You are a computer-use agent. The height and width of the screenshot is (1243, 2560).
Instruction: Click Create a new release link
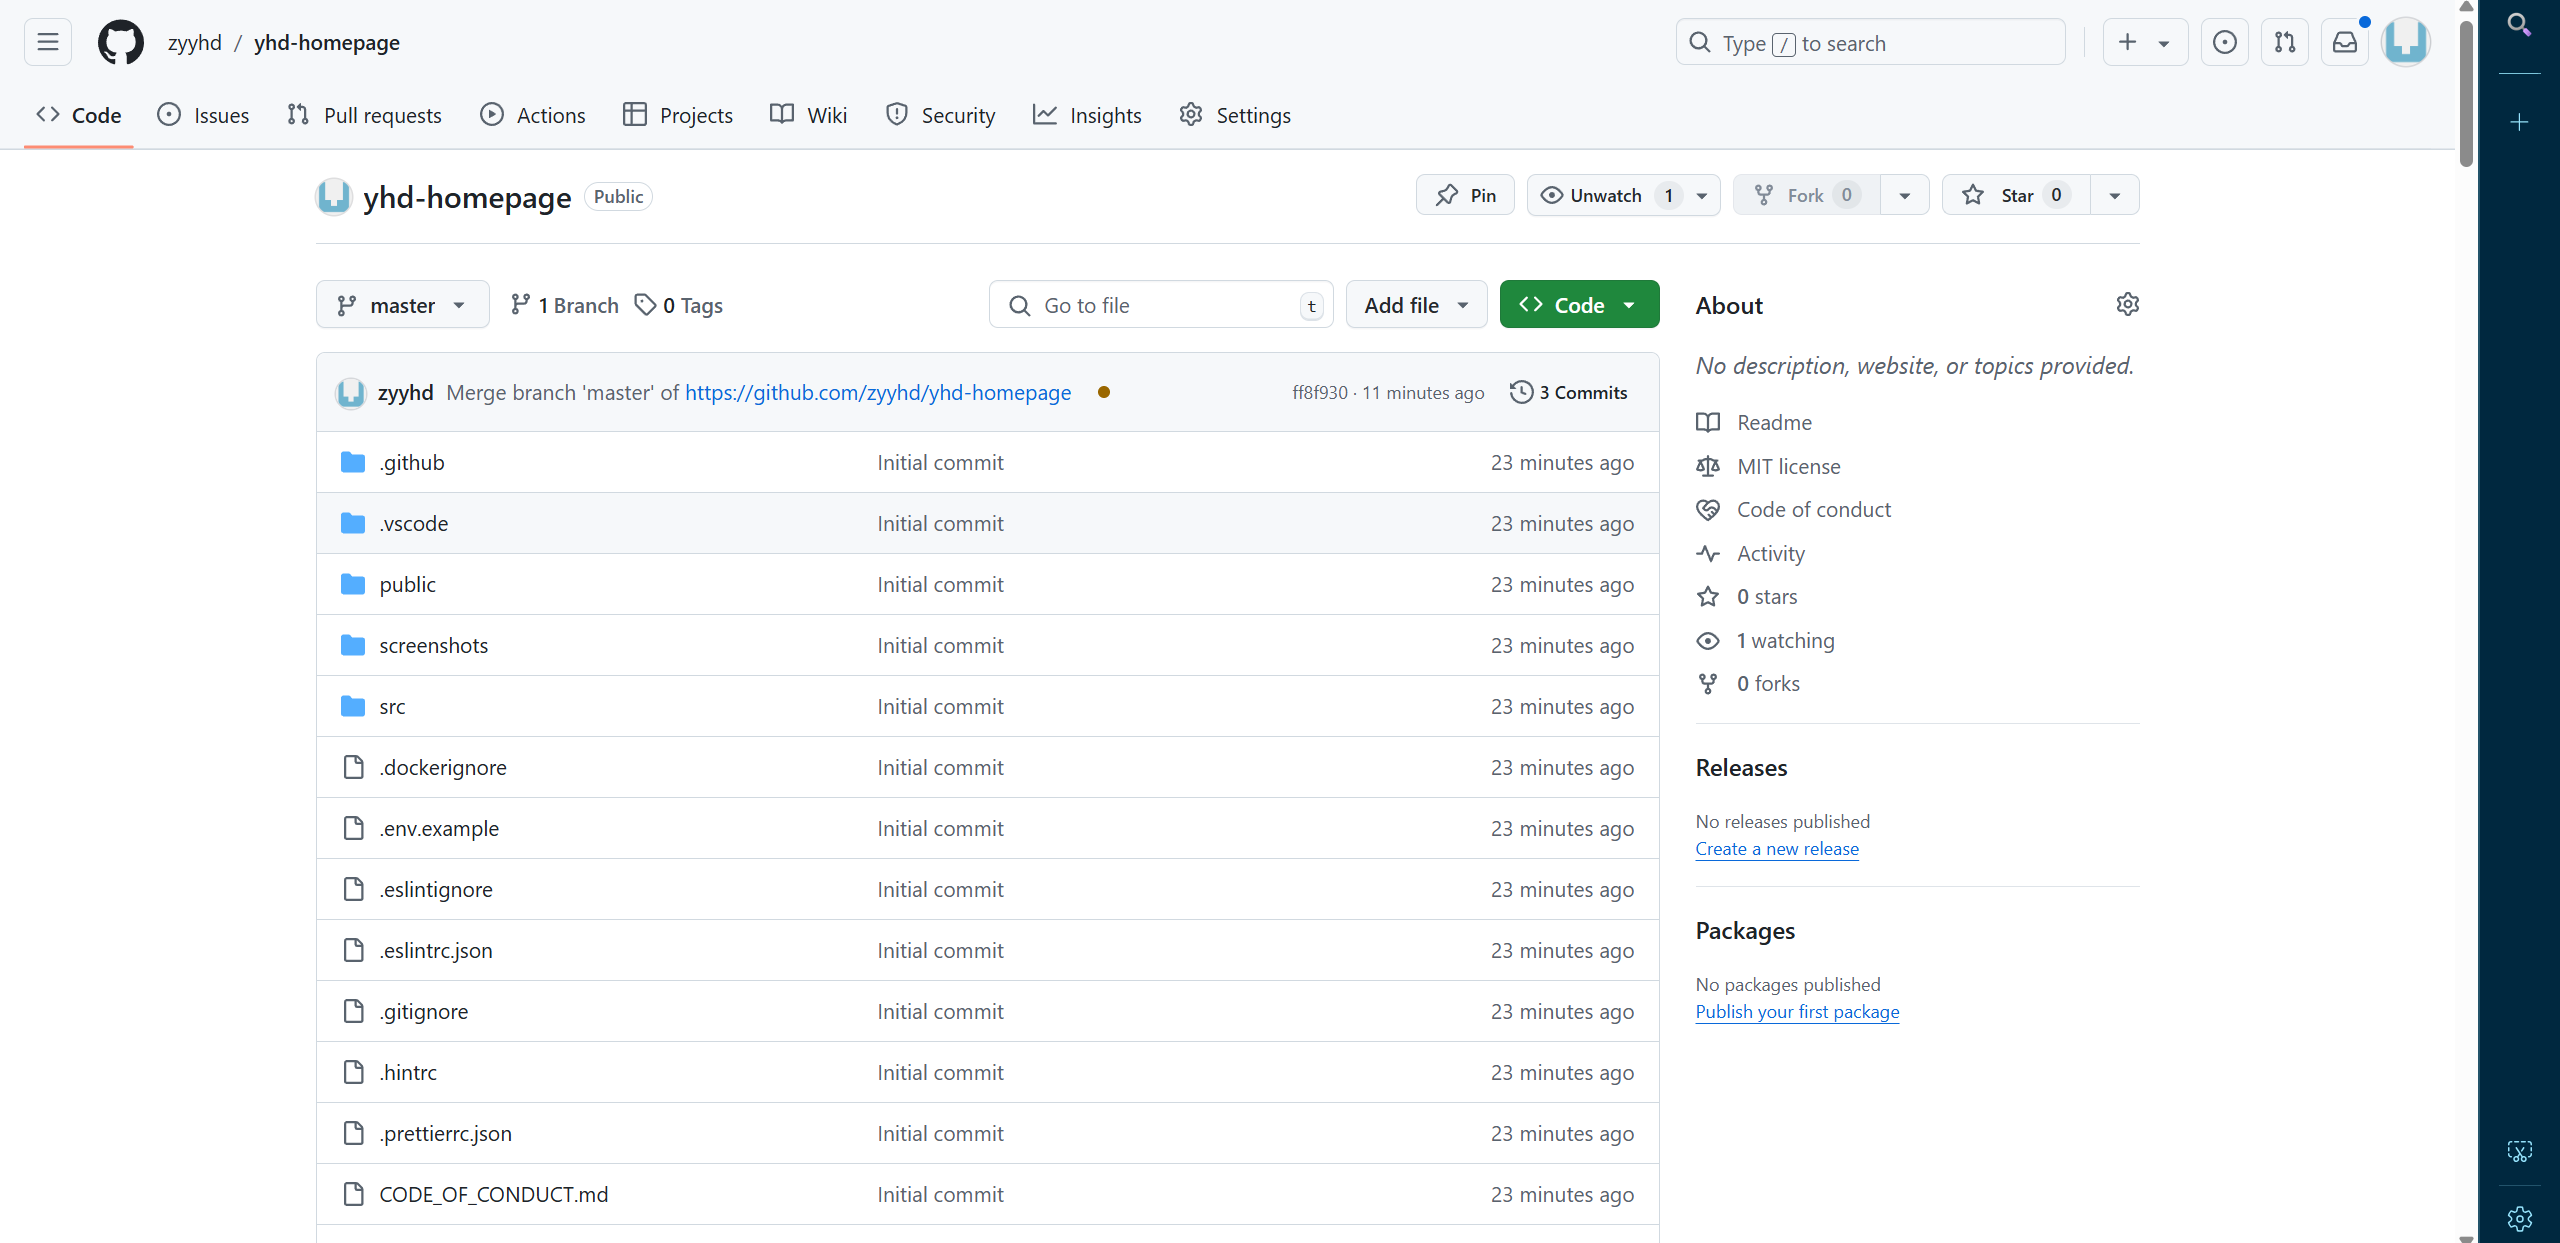(x=1776, y=848)
